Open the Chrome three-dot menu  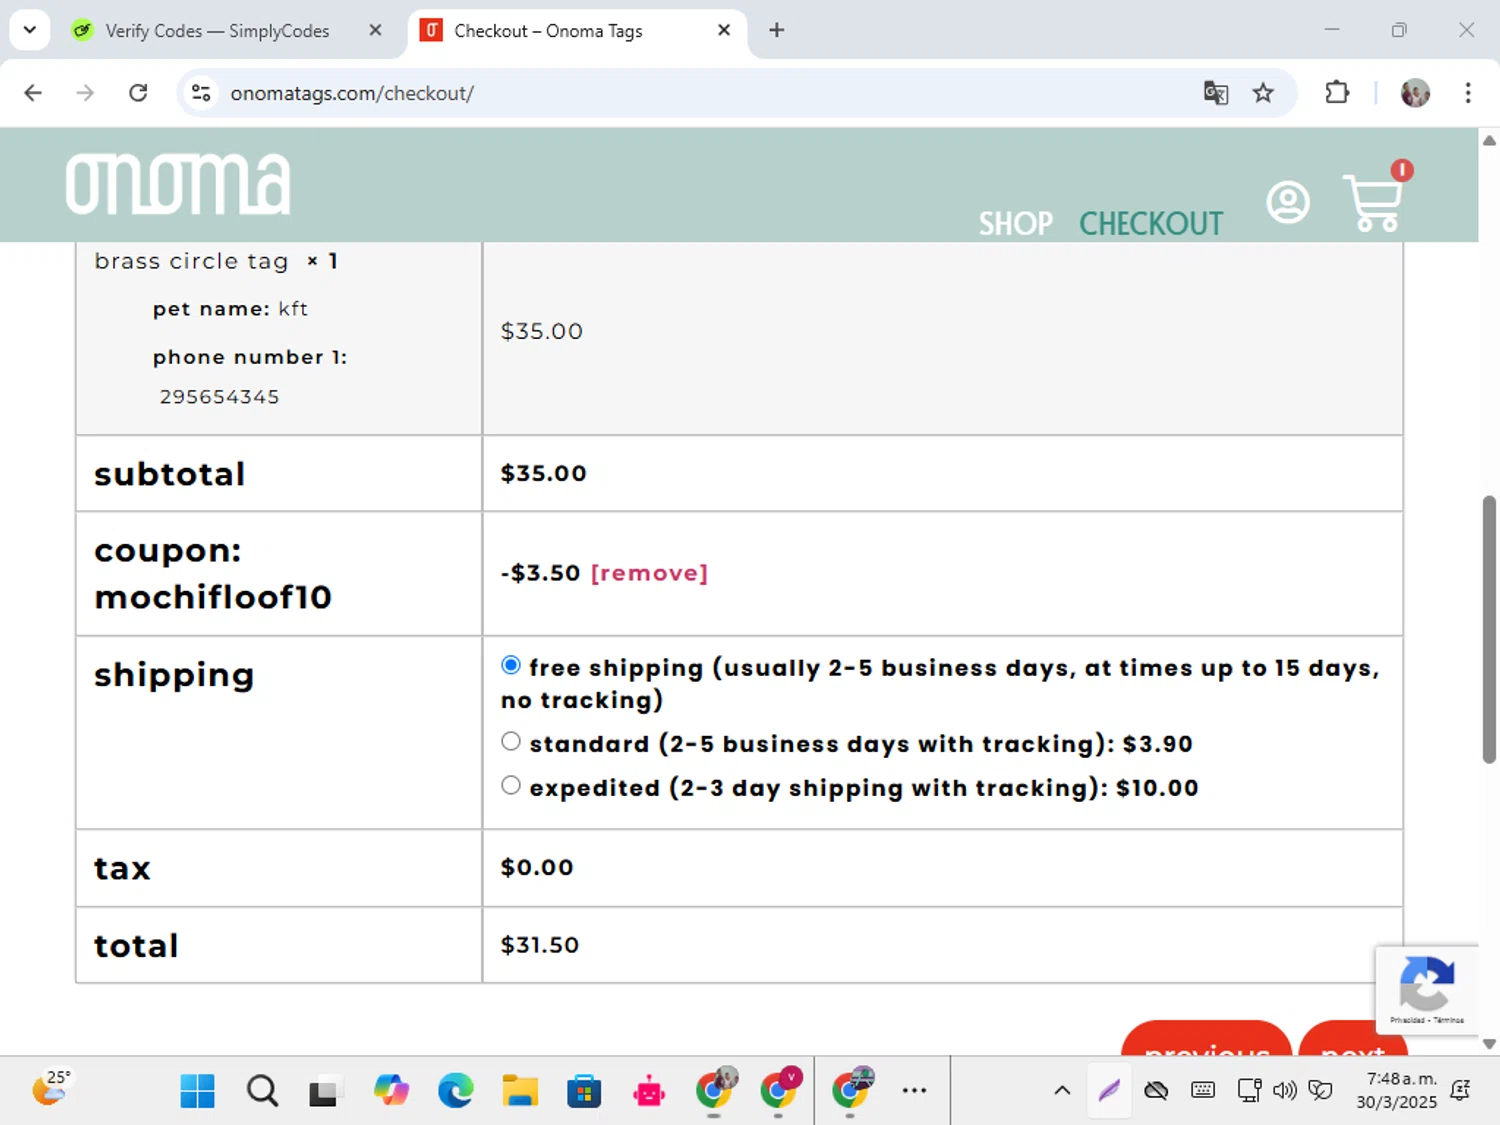(1468, 93)
